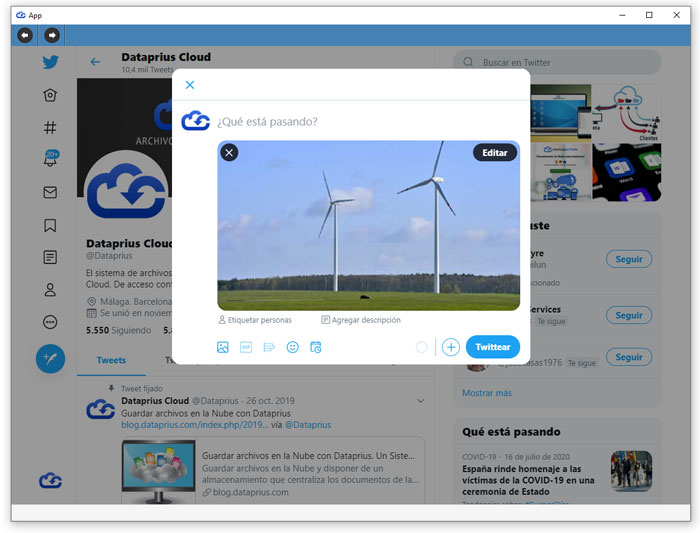
Task: Open Notifications bell icon
Action: 50,158
